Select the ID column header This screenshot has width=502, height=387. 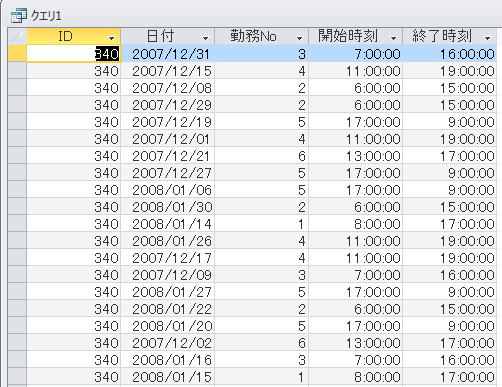[x=73, y=36]
